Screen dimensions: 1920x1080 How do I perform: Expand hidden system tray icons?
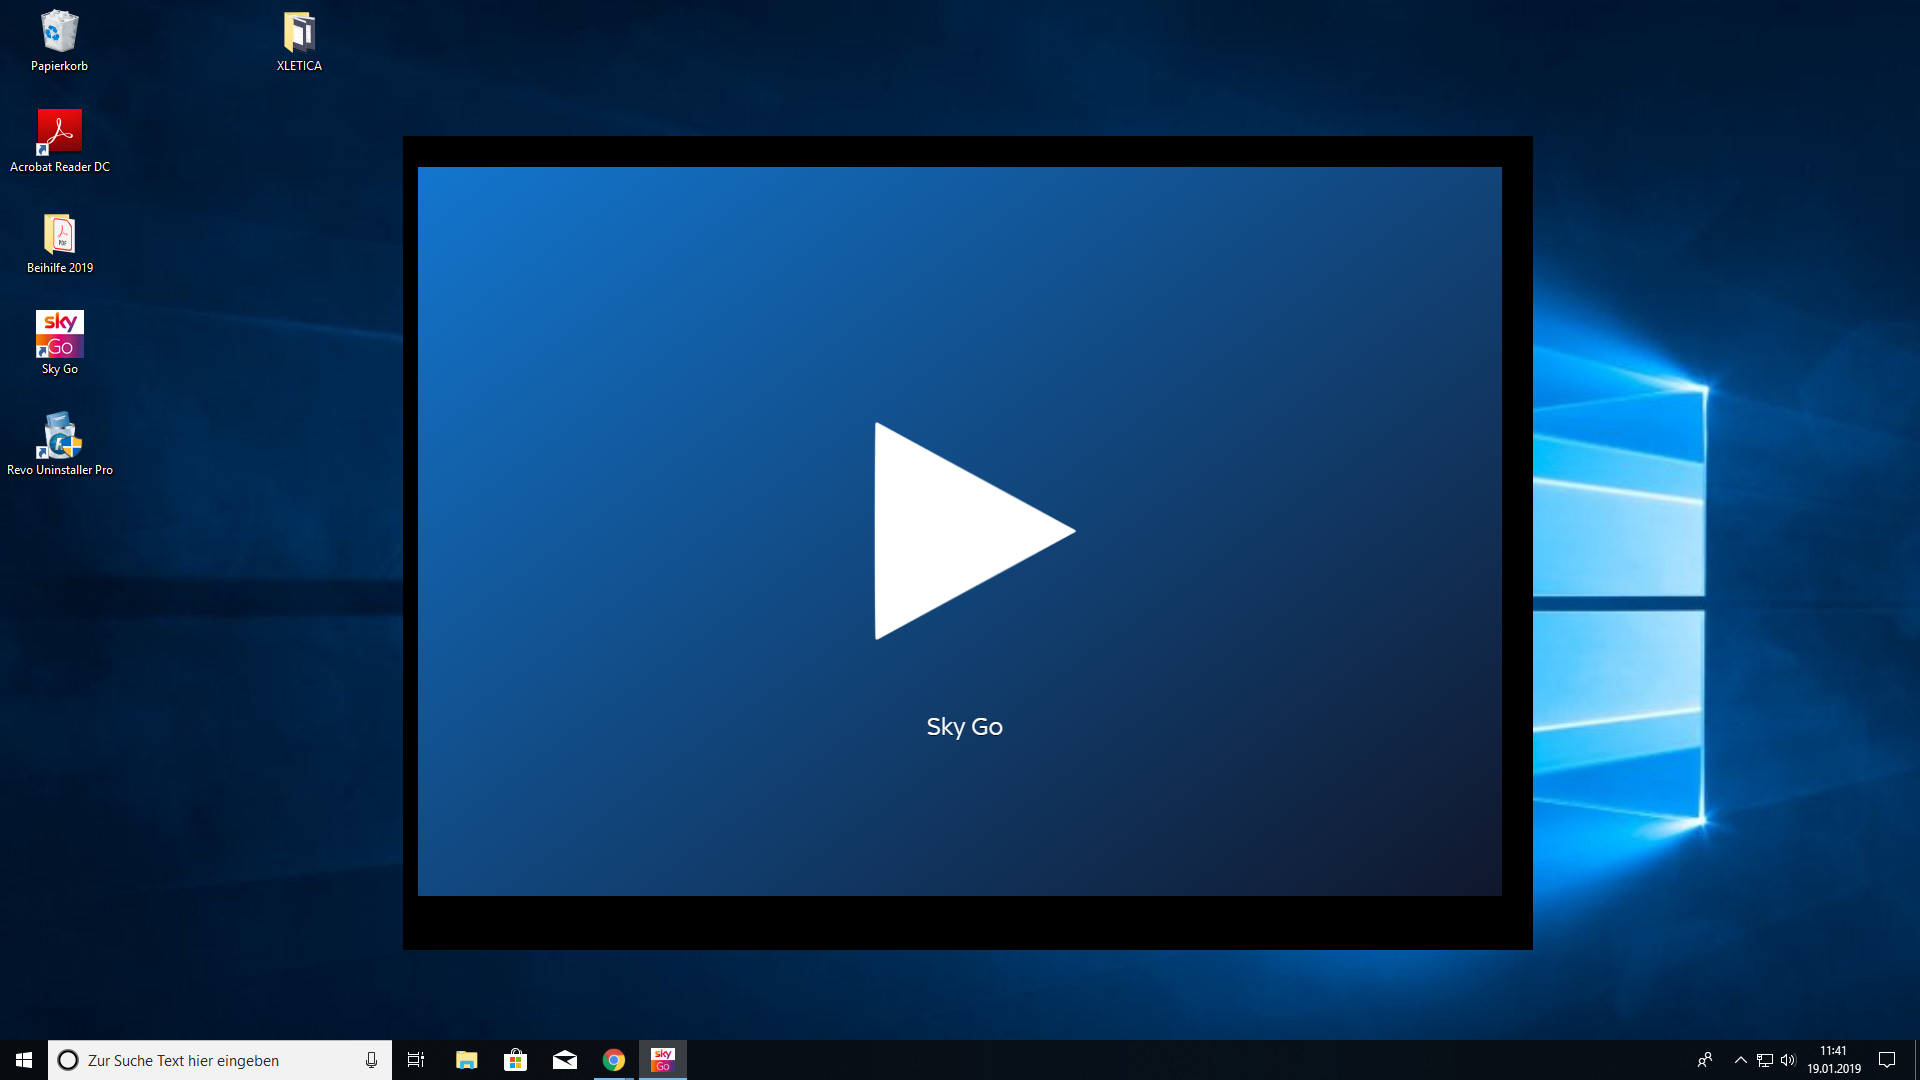tap(1741, 1060)
